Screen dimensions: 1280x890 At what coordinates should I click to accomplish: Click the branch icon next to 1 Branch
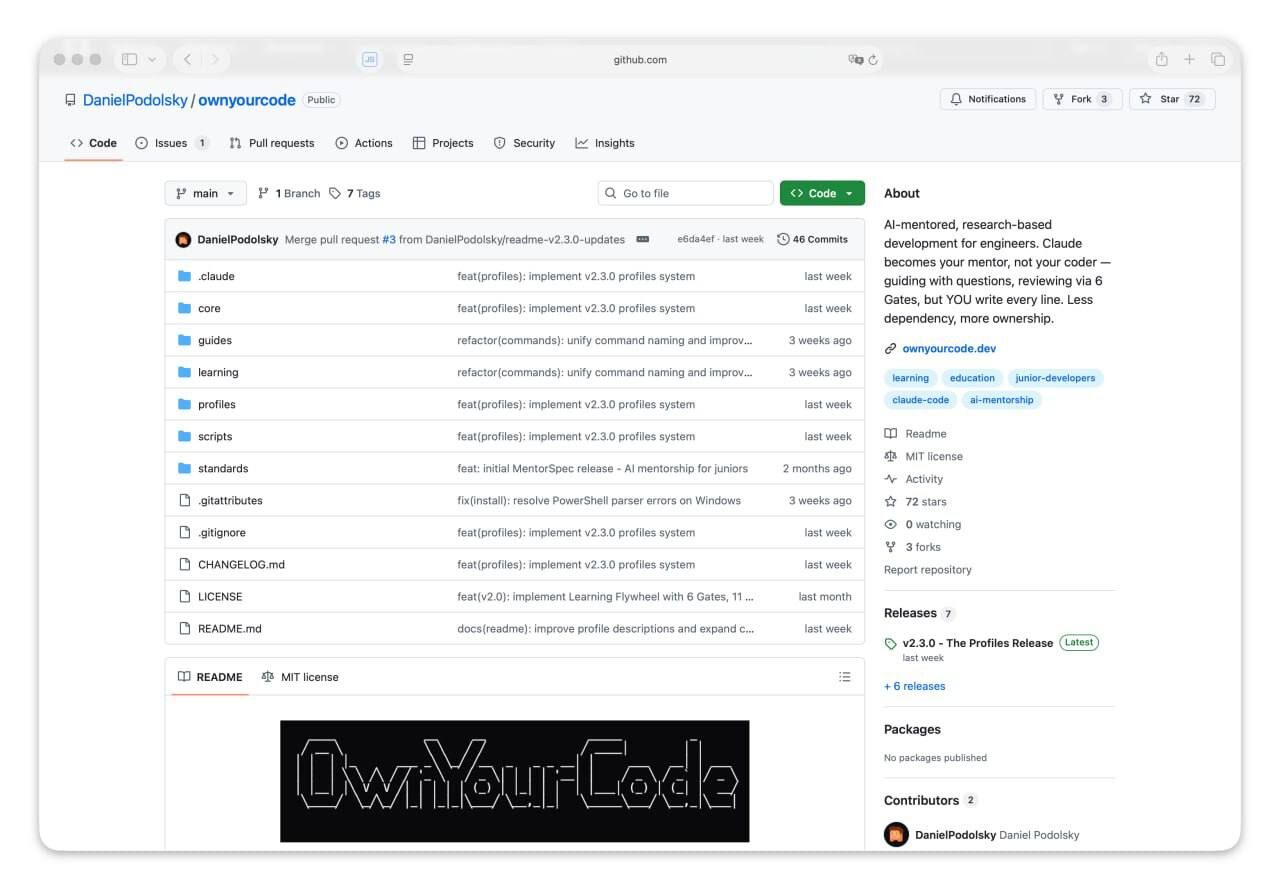pos(262,193)
